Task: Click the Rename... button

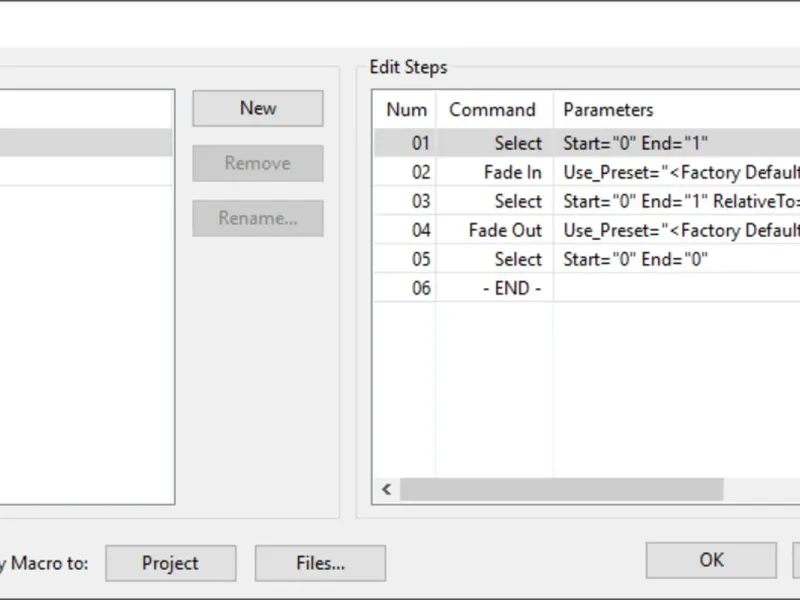Action: pos(258,218)
